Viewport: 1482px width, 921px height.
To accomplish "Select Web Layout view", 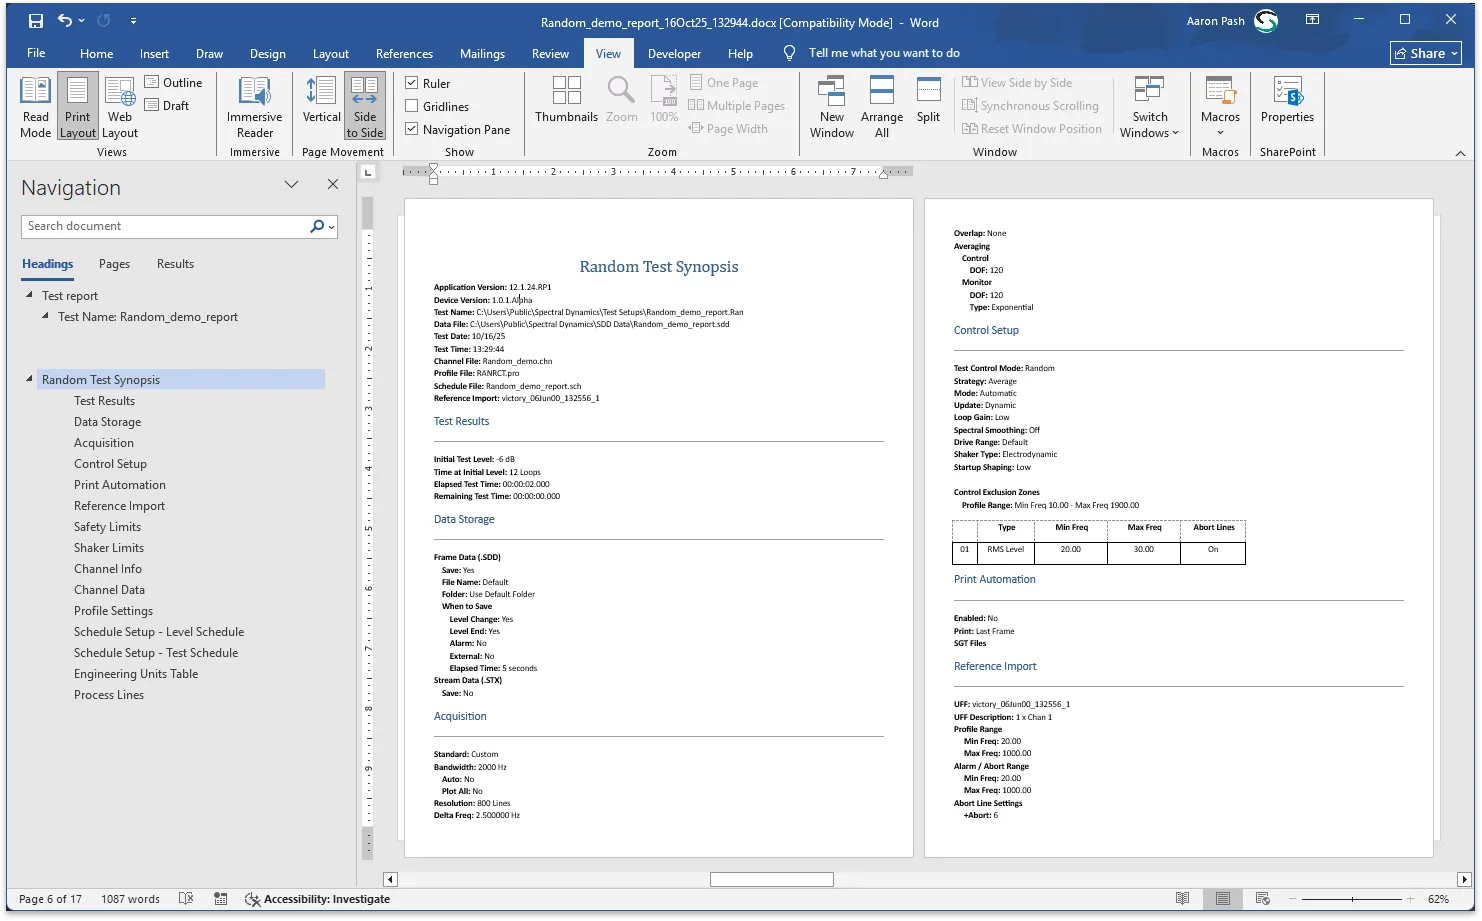I will coord(119,105).
